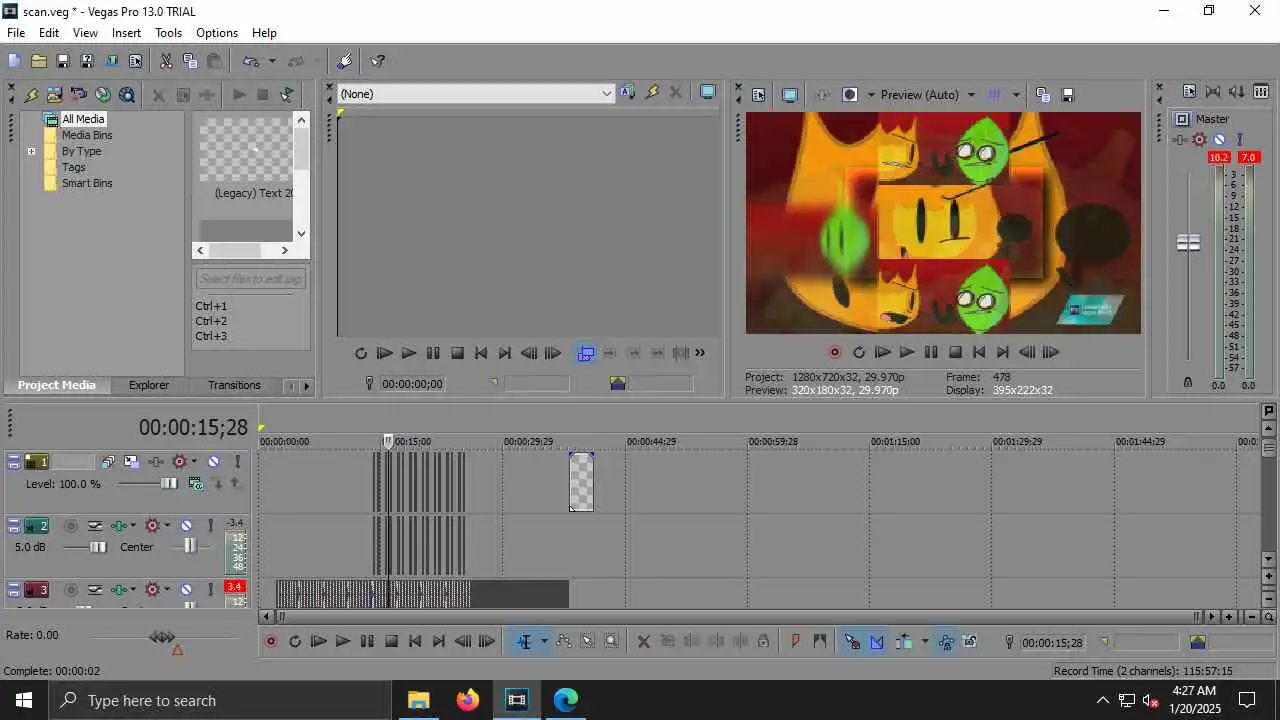Play the timeline from transport bar

[x=342, y=642]
